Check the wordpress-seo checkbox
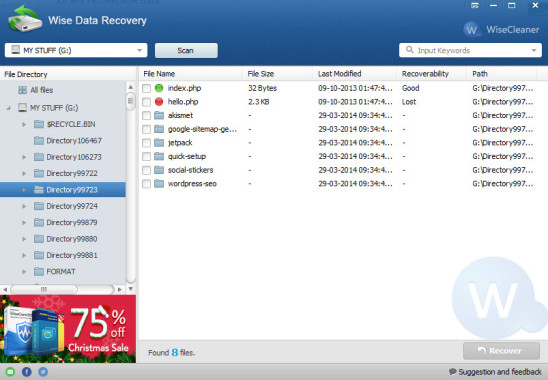Image resolution: width=548 pixels, height=380 pixels. (146, 184)
